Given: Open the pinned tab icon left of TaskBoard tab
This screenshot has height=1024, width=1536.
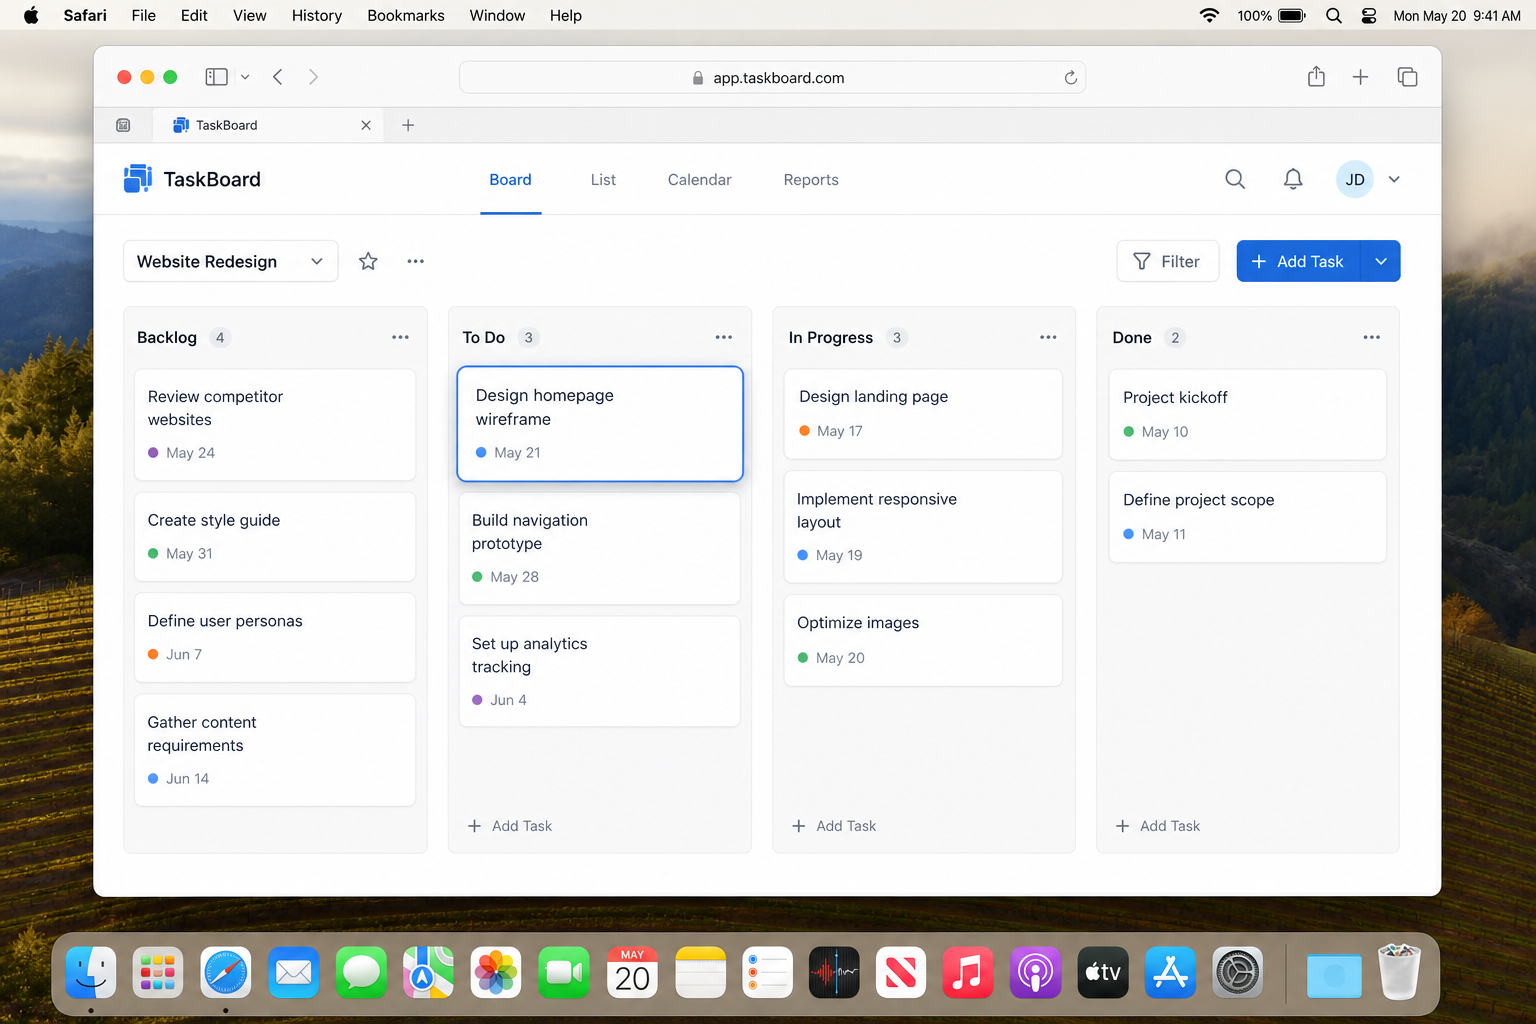Looking at the screenshot, I should pyautogui.click(x=123, y=125).
